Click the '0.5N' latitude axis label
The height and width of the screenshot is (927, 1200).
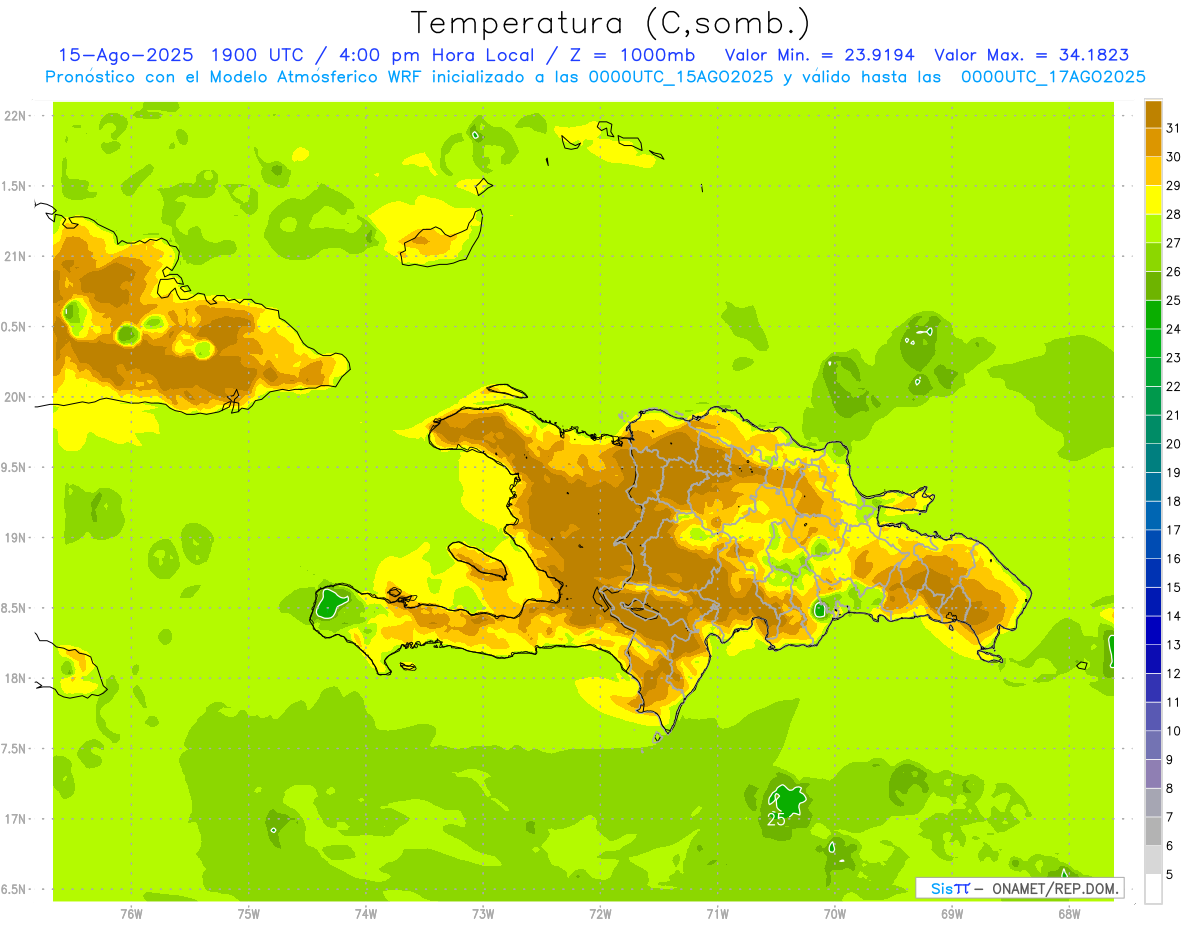(x=16, y=327)
